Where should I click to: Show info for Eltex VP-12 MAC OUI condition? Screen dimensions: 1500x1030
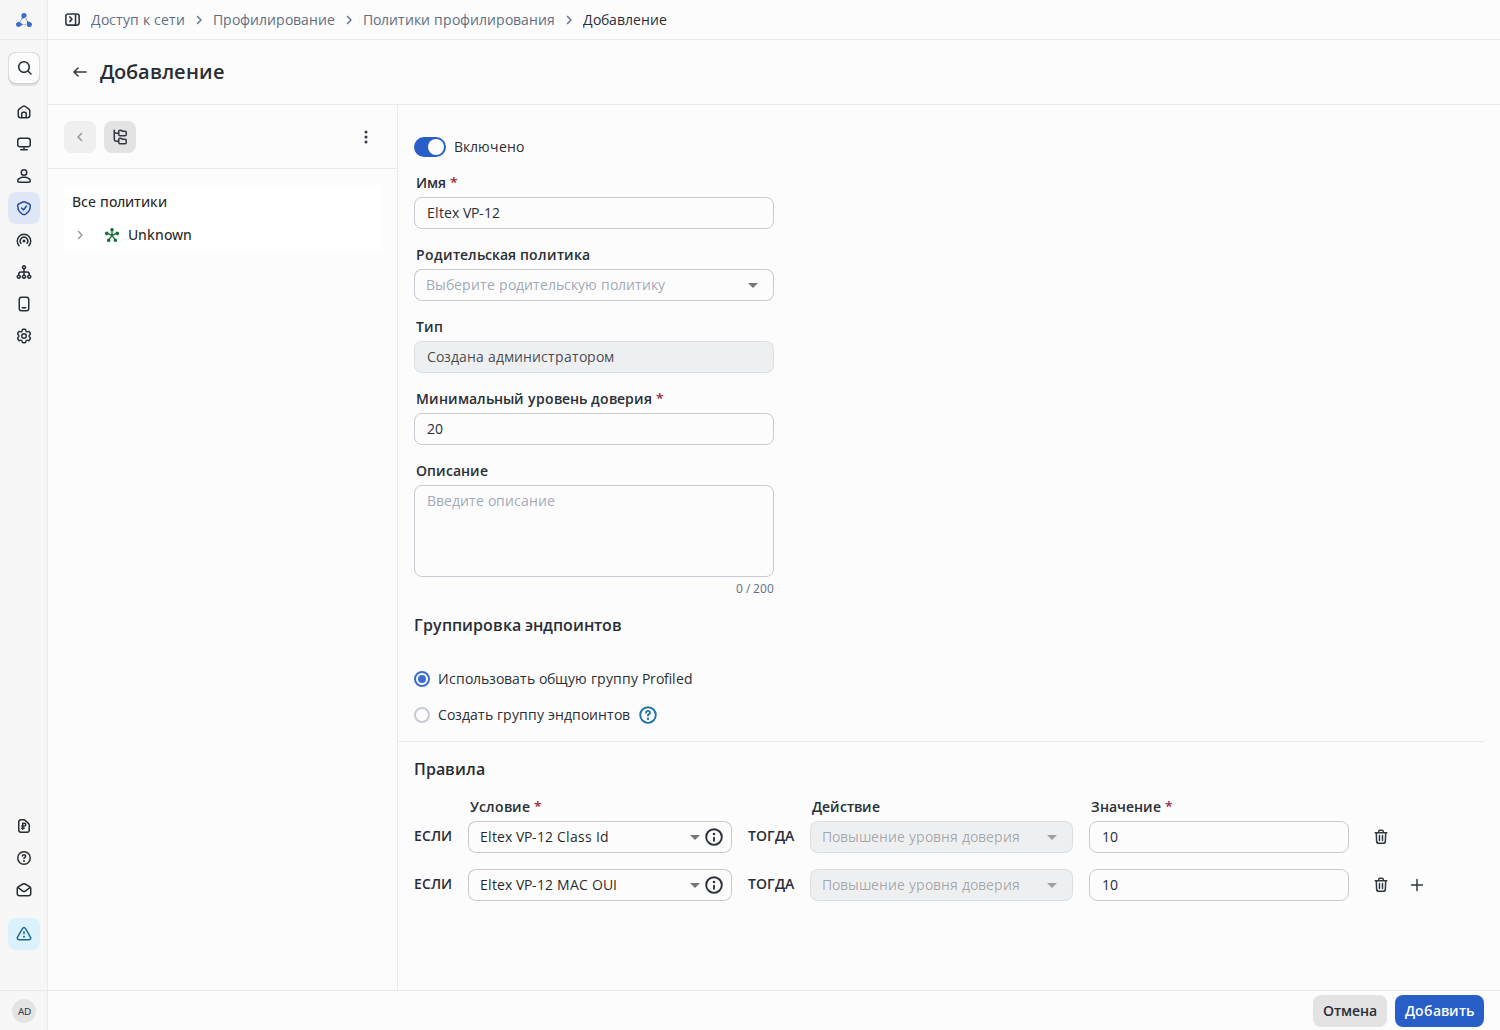(714, 885)
